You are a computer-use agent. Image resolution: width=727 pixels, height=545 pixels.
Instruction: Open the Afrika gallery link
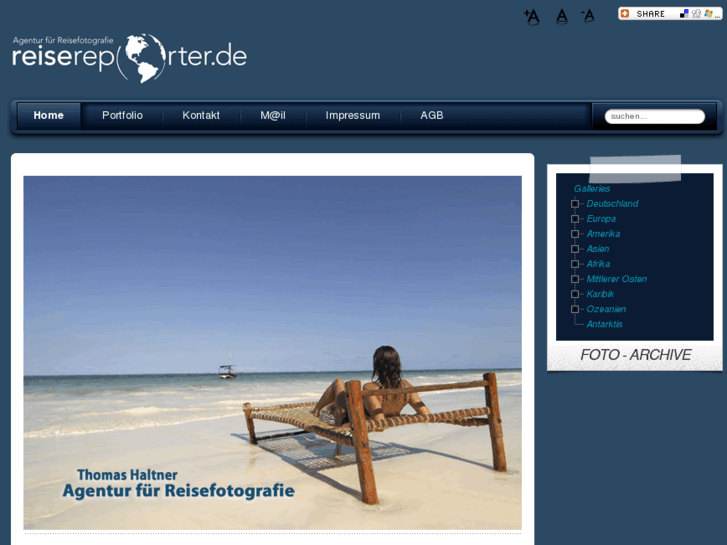598,264
